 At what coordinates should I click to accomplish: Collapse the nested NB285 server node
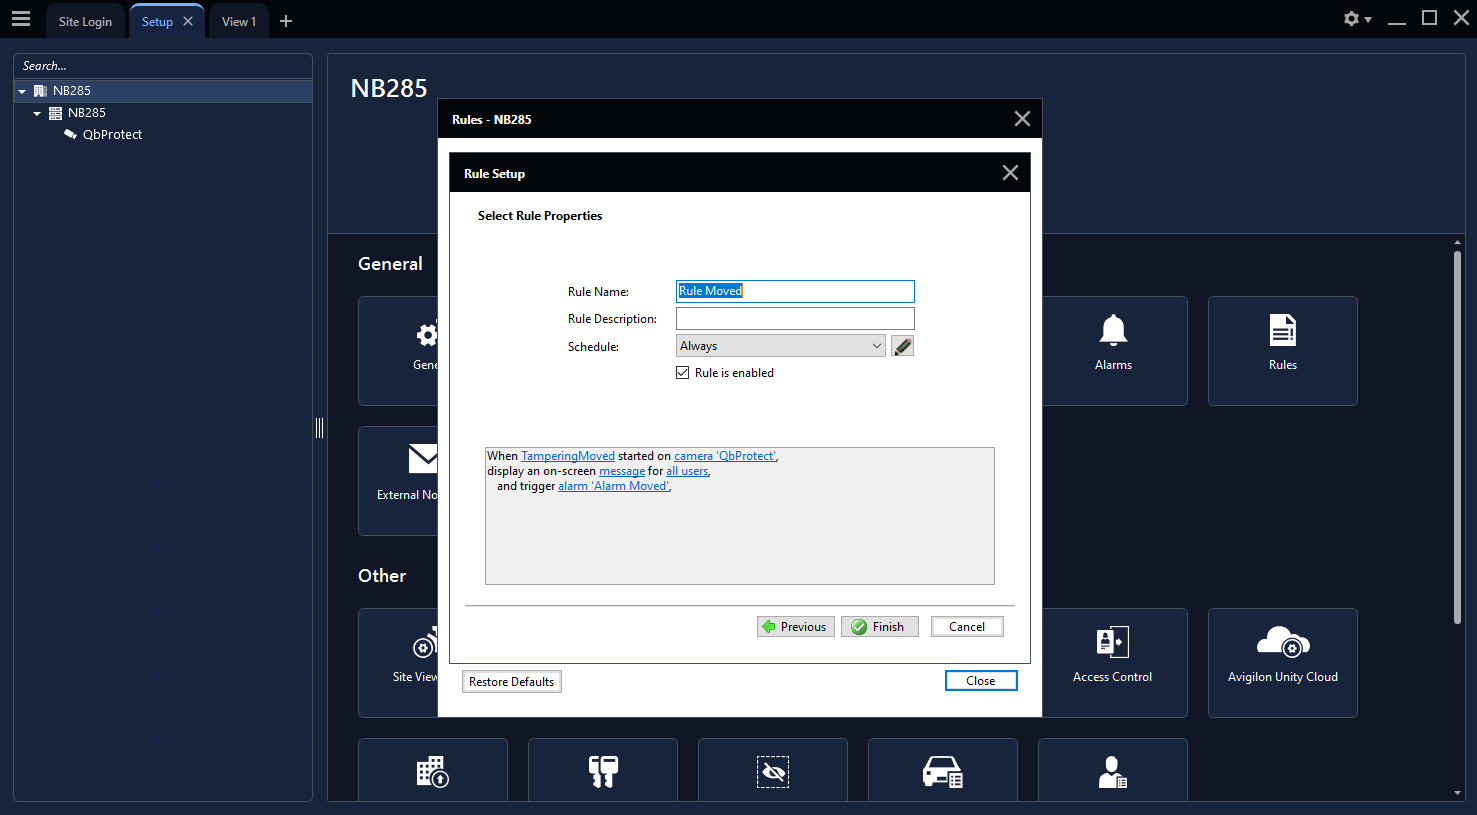pos(37,114)
